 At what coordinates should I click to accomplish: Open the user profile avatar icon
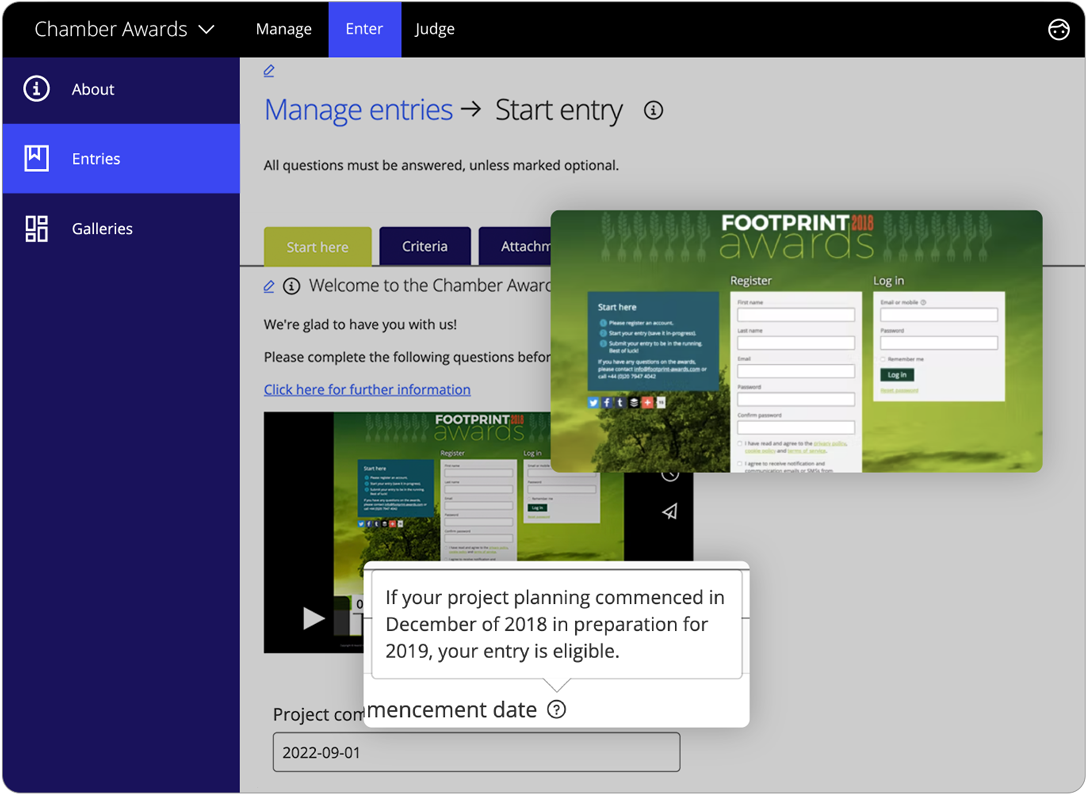click(1059, 29)
